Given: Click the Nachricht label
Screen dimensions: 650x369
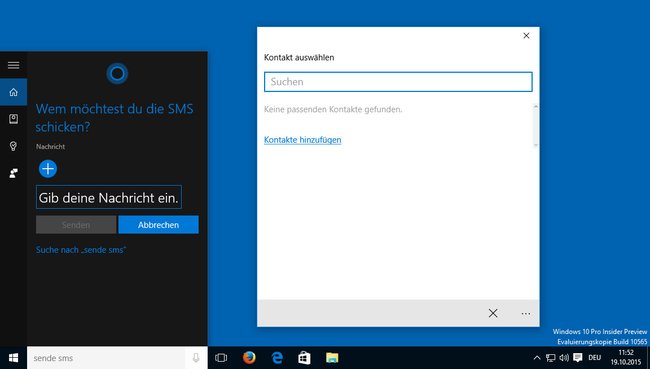Looking at the screenshot, I should point(50,146).
